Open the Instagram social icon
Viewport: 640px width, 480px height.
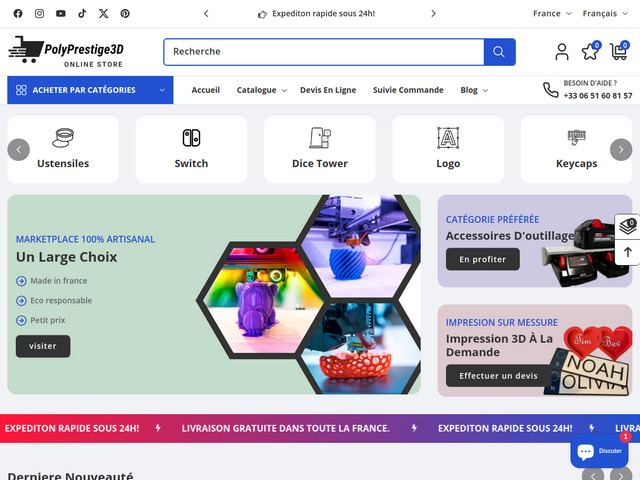(39, 14)
